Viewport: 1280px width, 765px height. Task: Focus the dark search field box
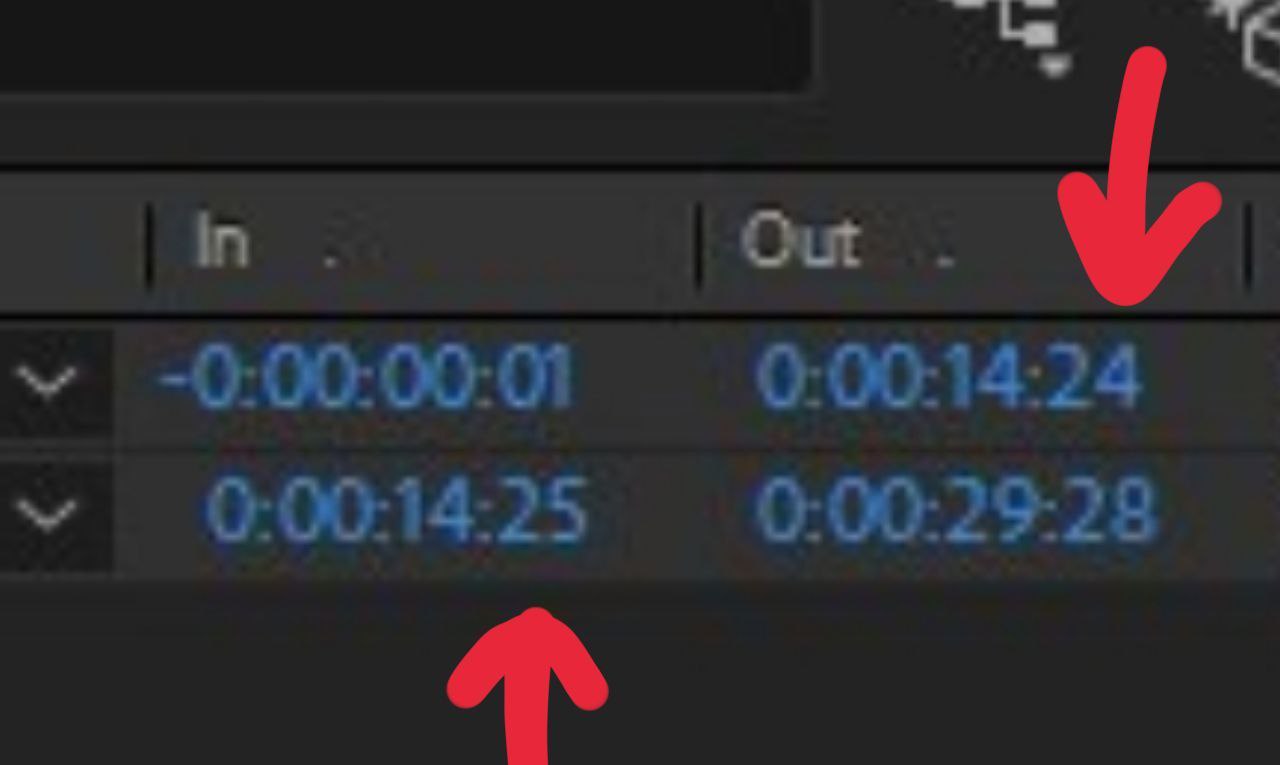coord(404,44)
